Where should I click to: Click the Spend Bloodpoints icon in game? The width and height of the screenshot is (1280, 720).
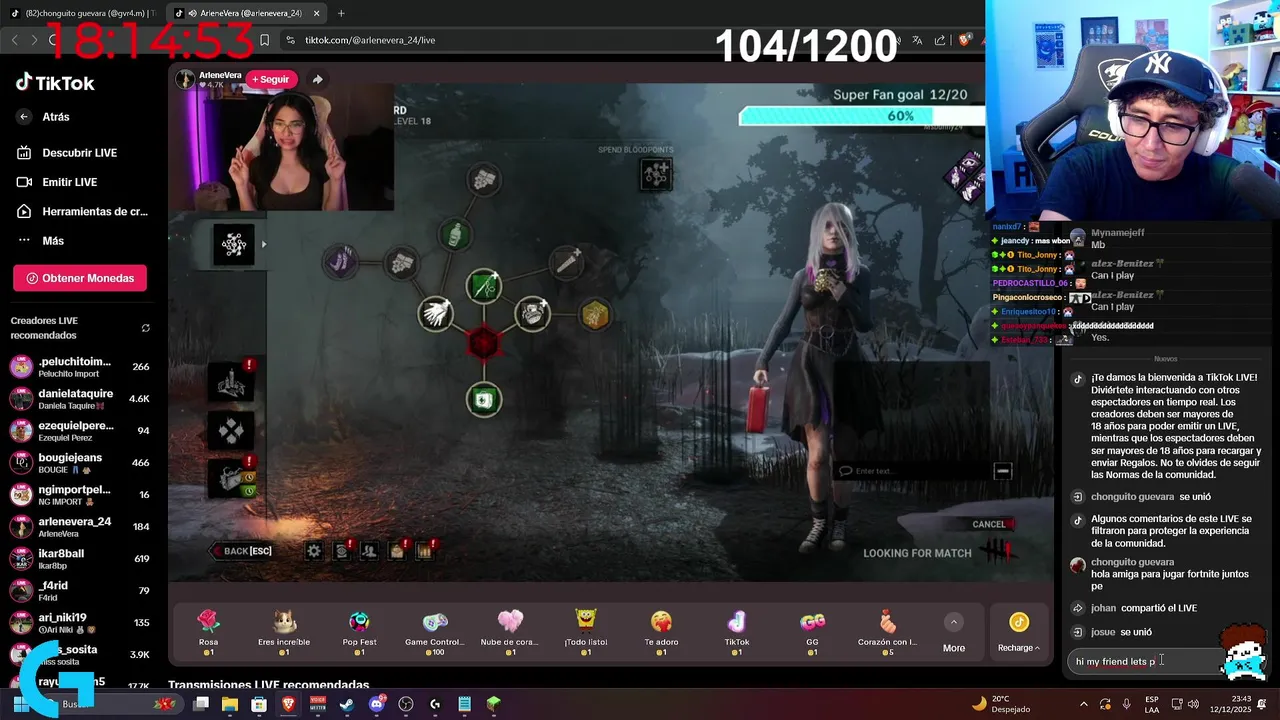click(x=656, y=174)
